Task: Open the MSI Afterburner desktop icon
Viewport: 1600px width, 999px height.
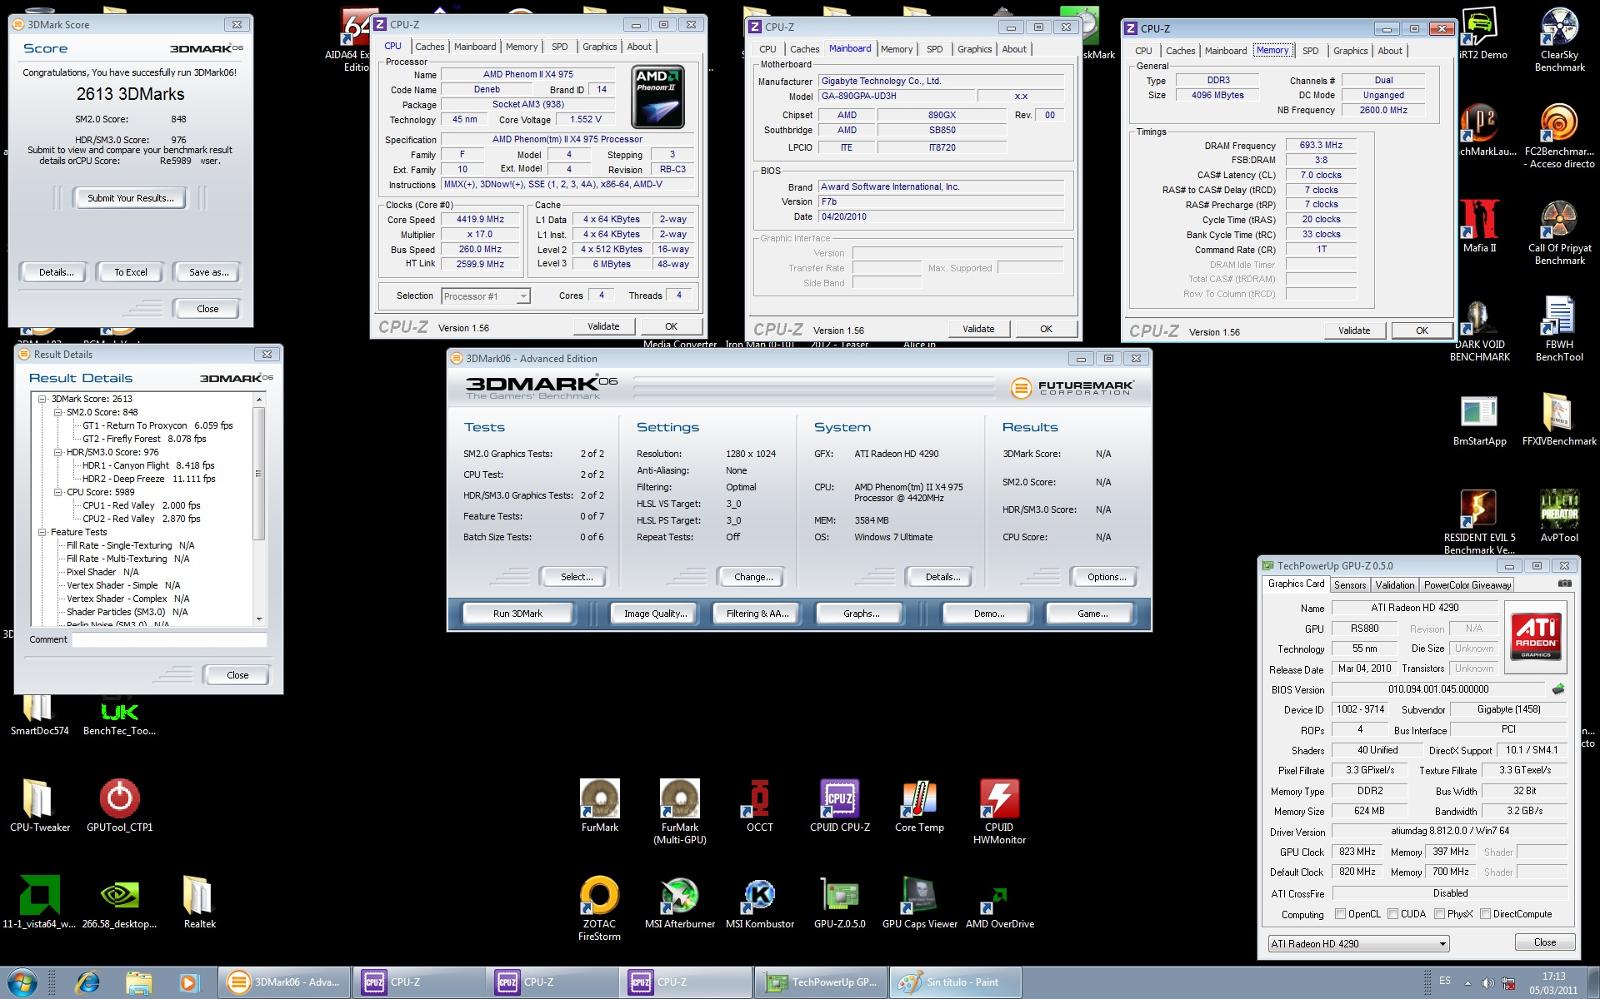Action: click(x=680, y=903)
